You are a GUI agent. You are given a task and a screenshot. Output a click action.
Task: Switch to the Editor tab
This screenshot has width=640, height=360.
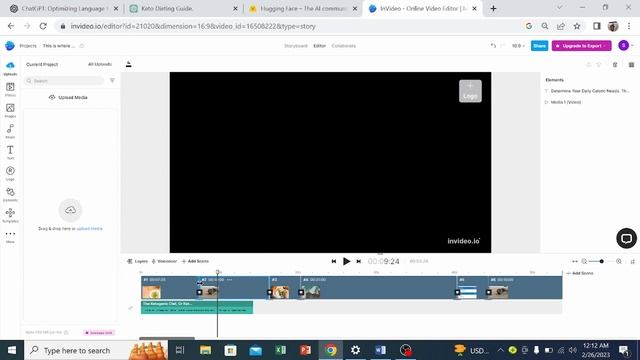[320, 46]
